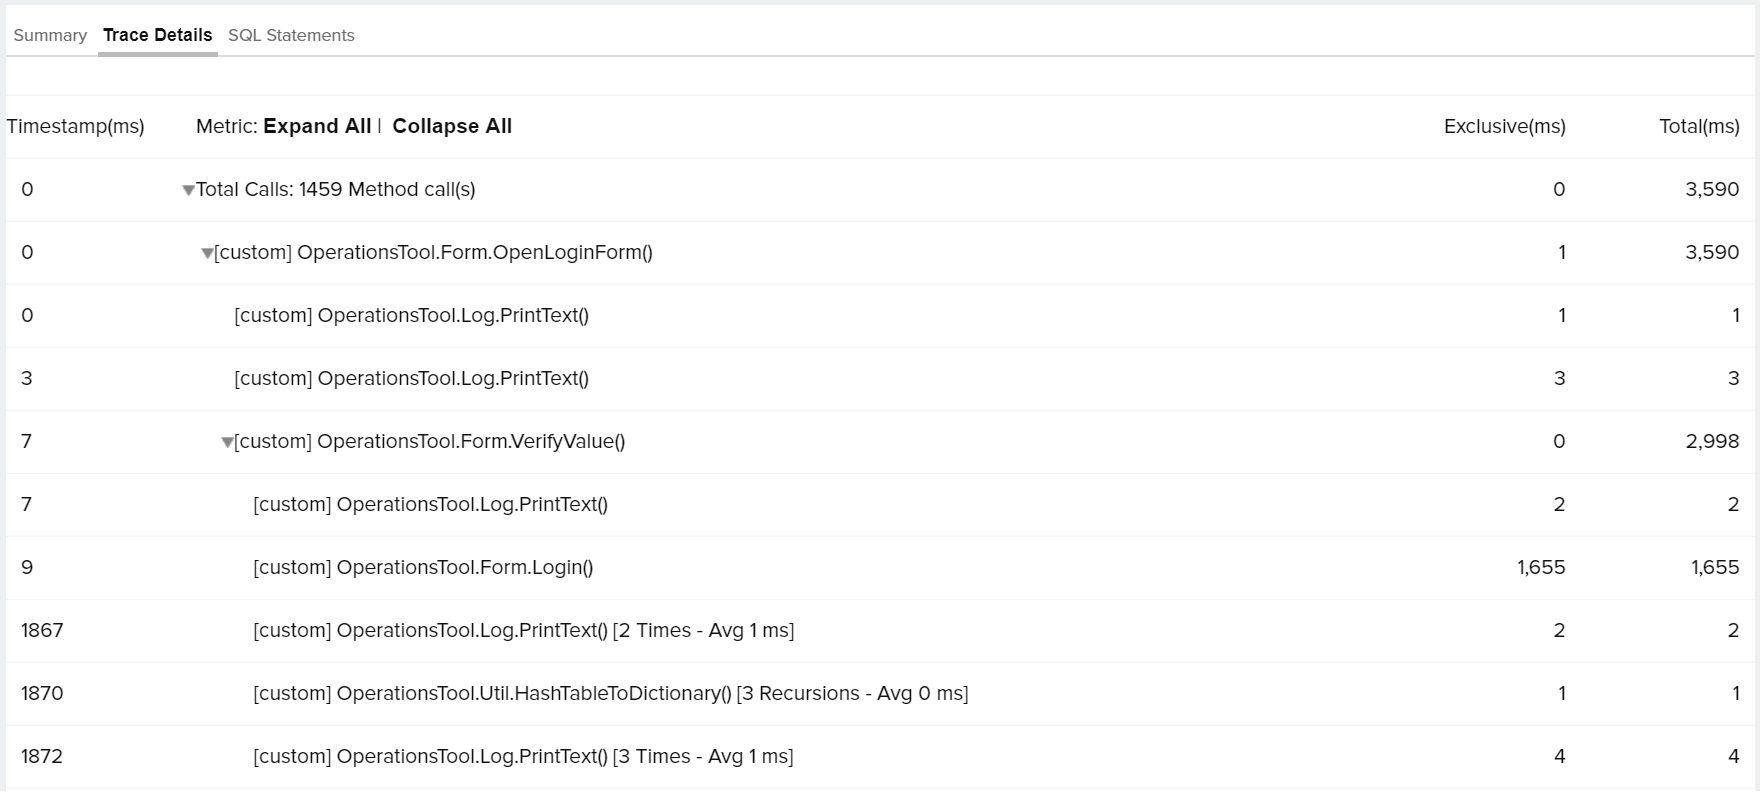Image resolution: width=1760 pixels, height=792 pixels.
Task: Click the Log.PrintText() row at timestamp 7
Action: pyautogui.click(x=430, y=505)
